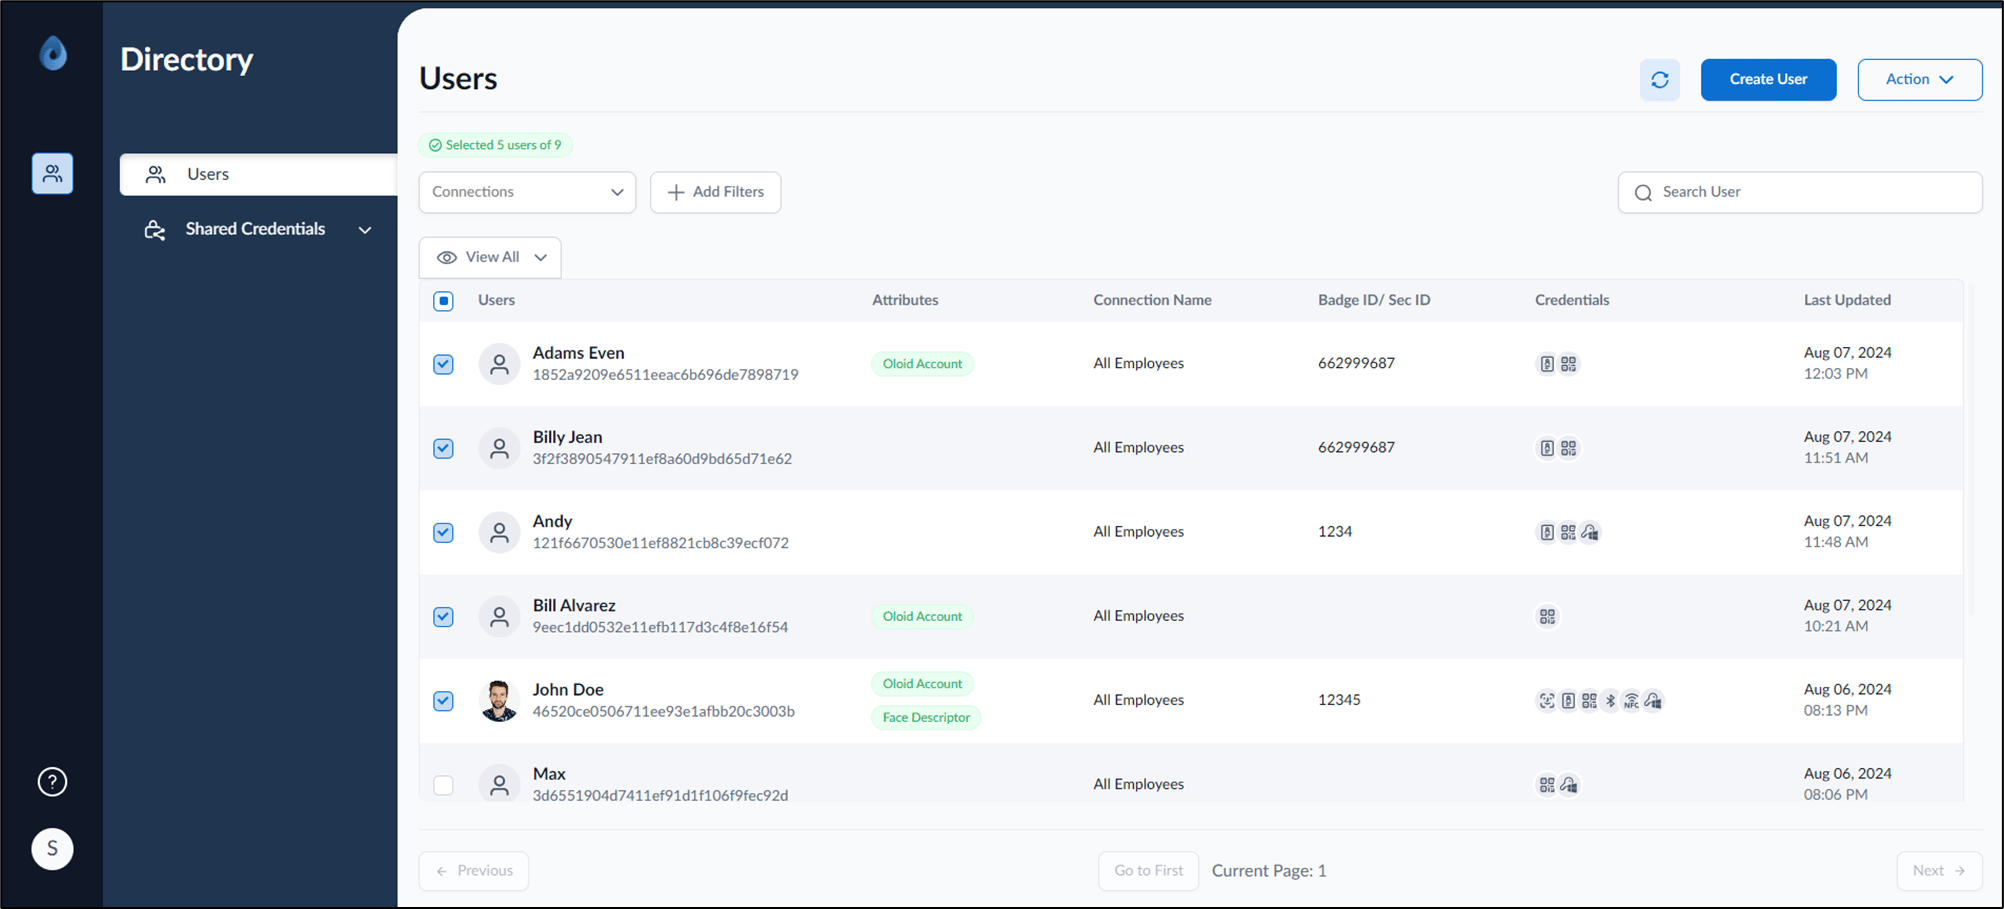Click John Doe's profile photo

[x=499, y=700]
